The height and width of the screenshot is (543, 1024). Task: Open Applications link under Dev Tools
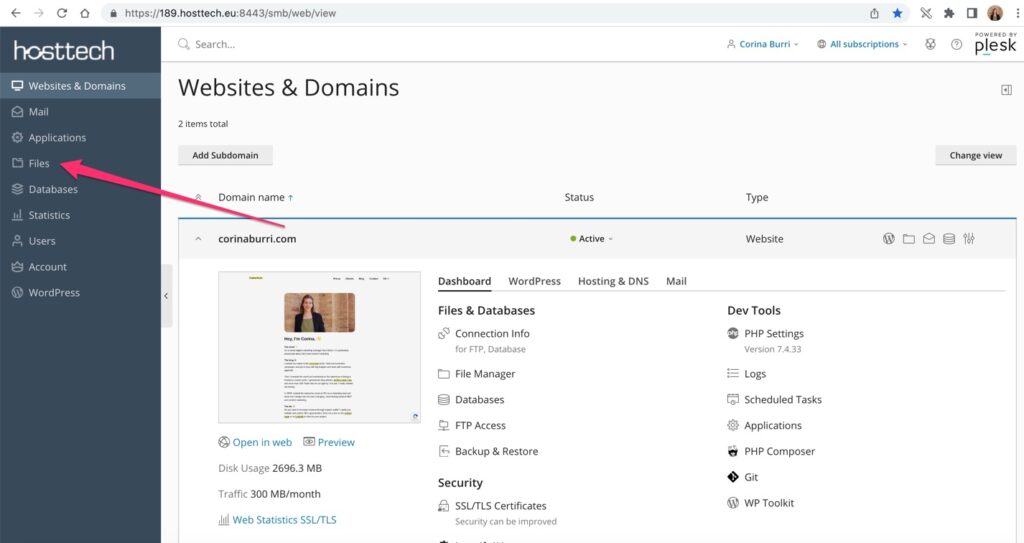coord(773,425)
